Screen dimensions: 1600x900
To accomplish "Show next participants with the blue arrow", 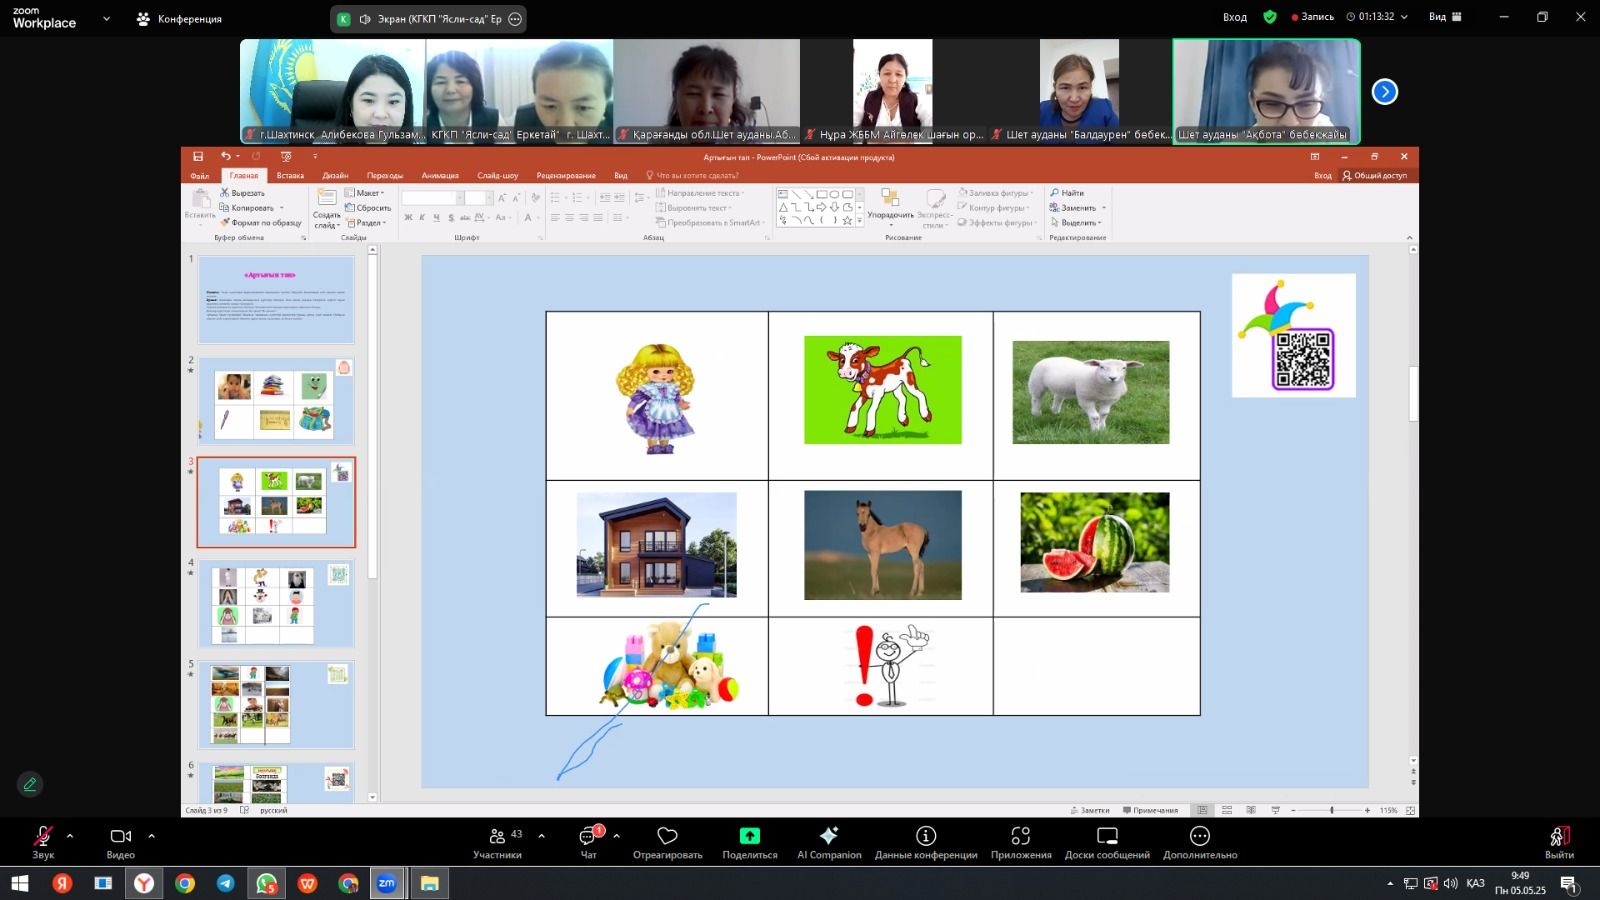I will pyautogui.click(x=1384, y=92).
